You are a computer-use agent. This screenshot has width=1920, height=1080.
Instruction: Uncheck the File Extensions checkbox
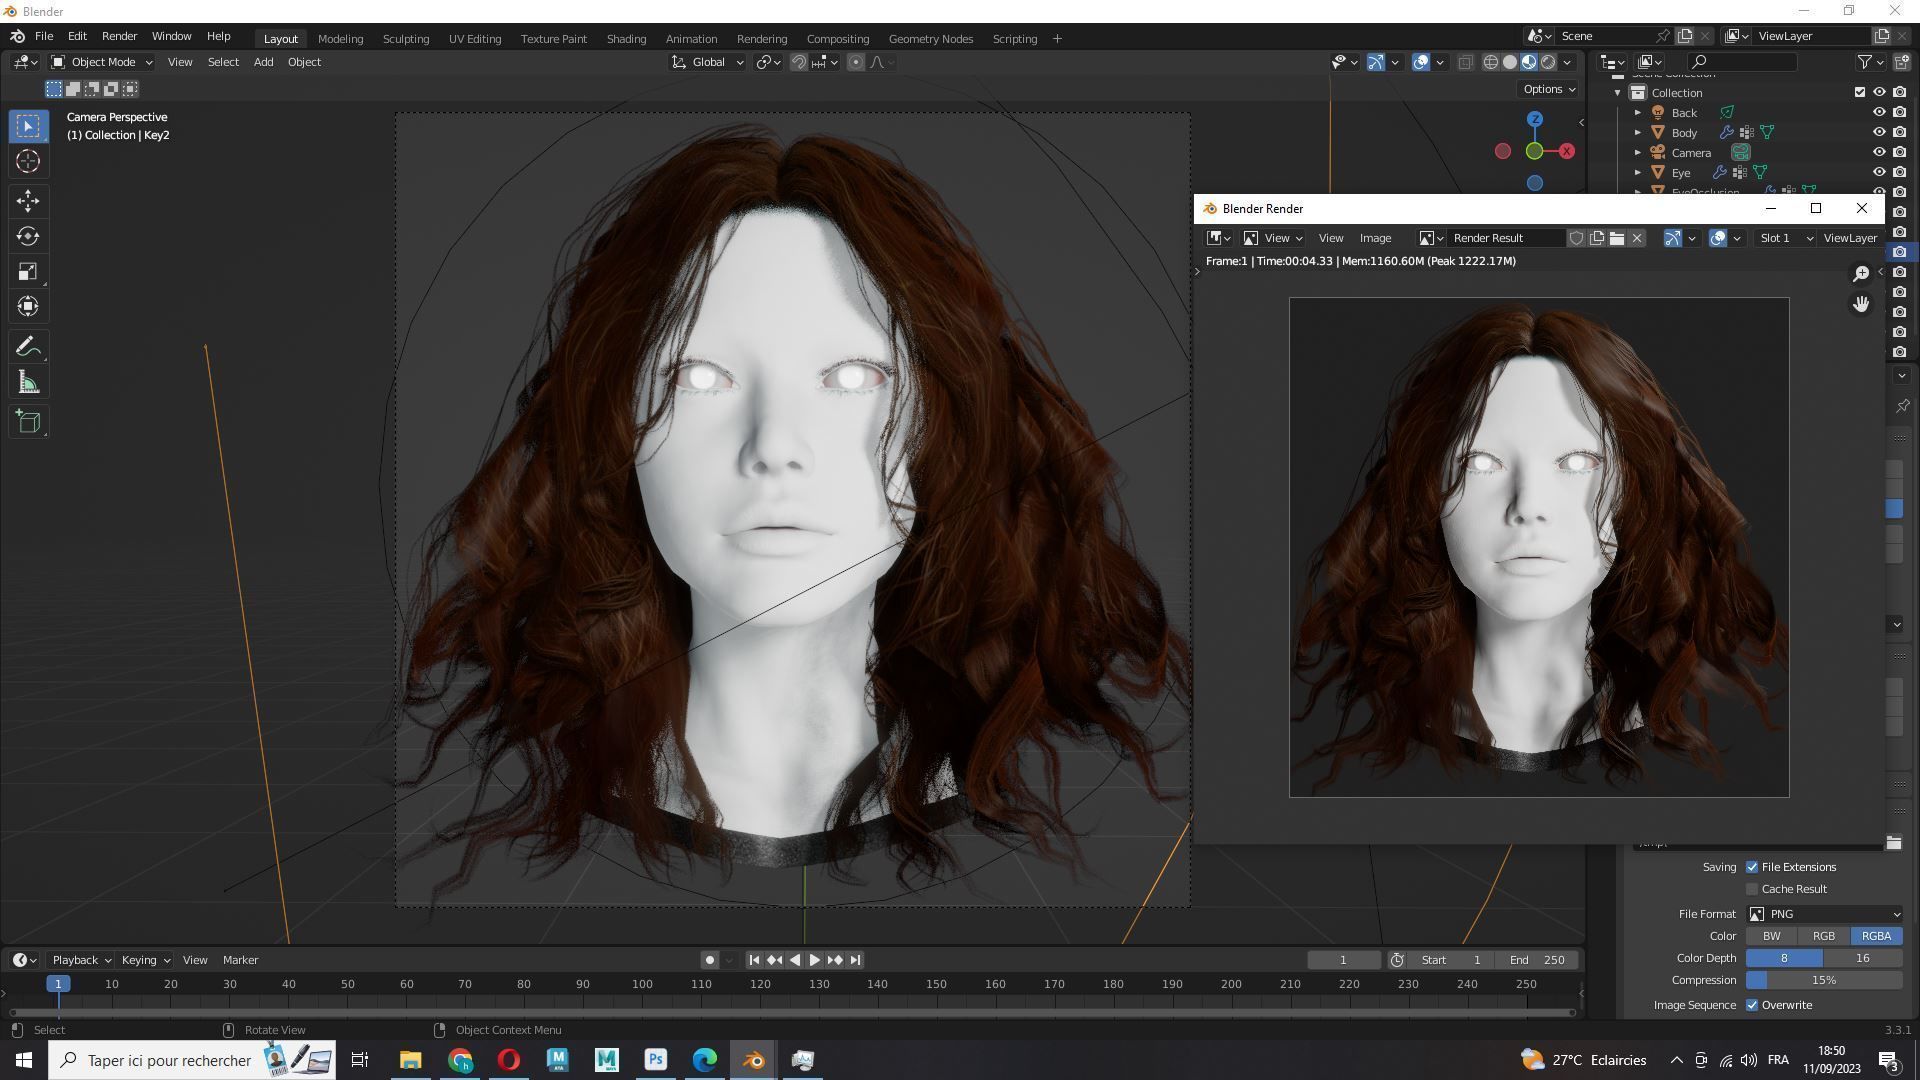[1752, 867]
